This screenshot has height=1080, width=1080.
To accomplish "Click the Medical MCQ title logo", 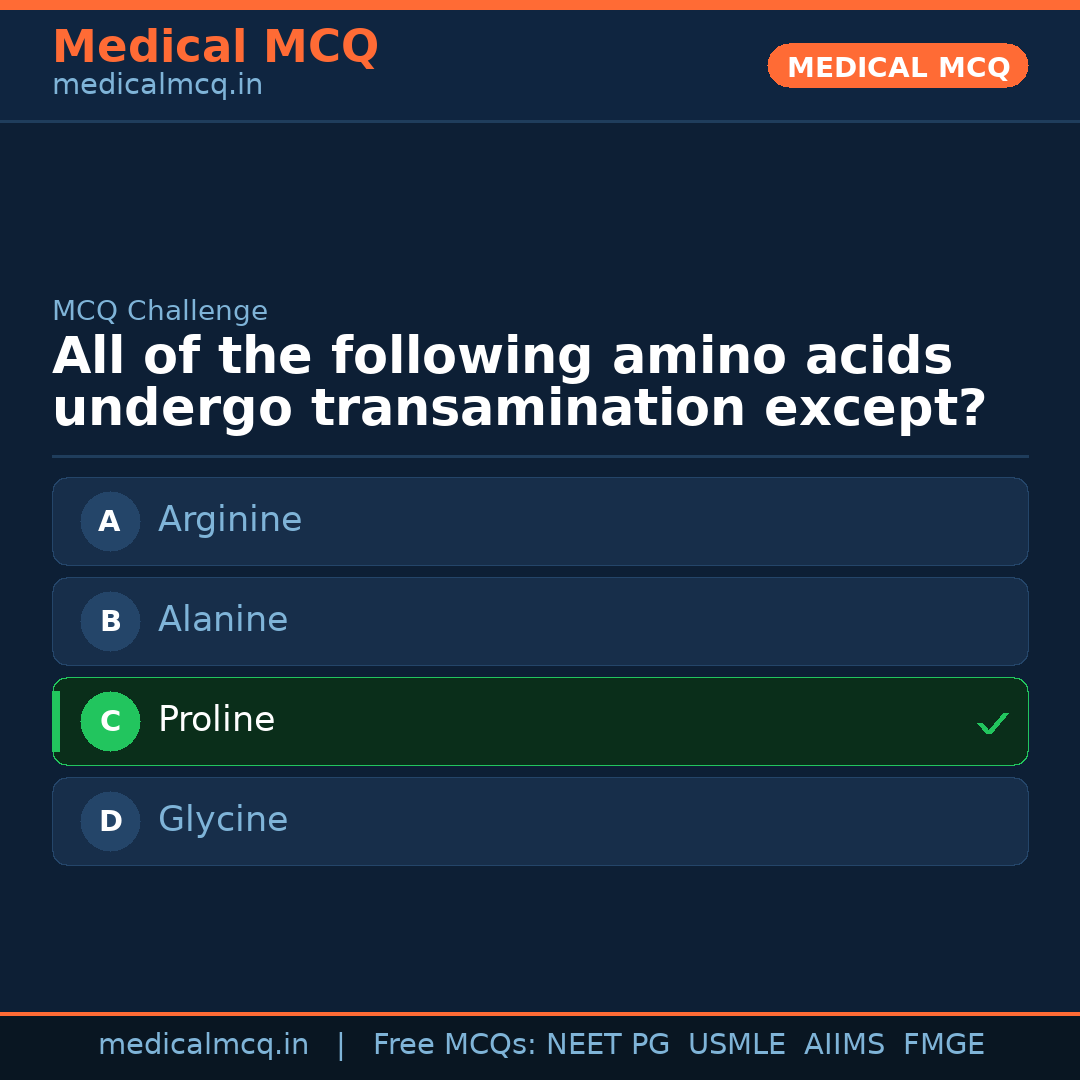I will tap(215, 47).
